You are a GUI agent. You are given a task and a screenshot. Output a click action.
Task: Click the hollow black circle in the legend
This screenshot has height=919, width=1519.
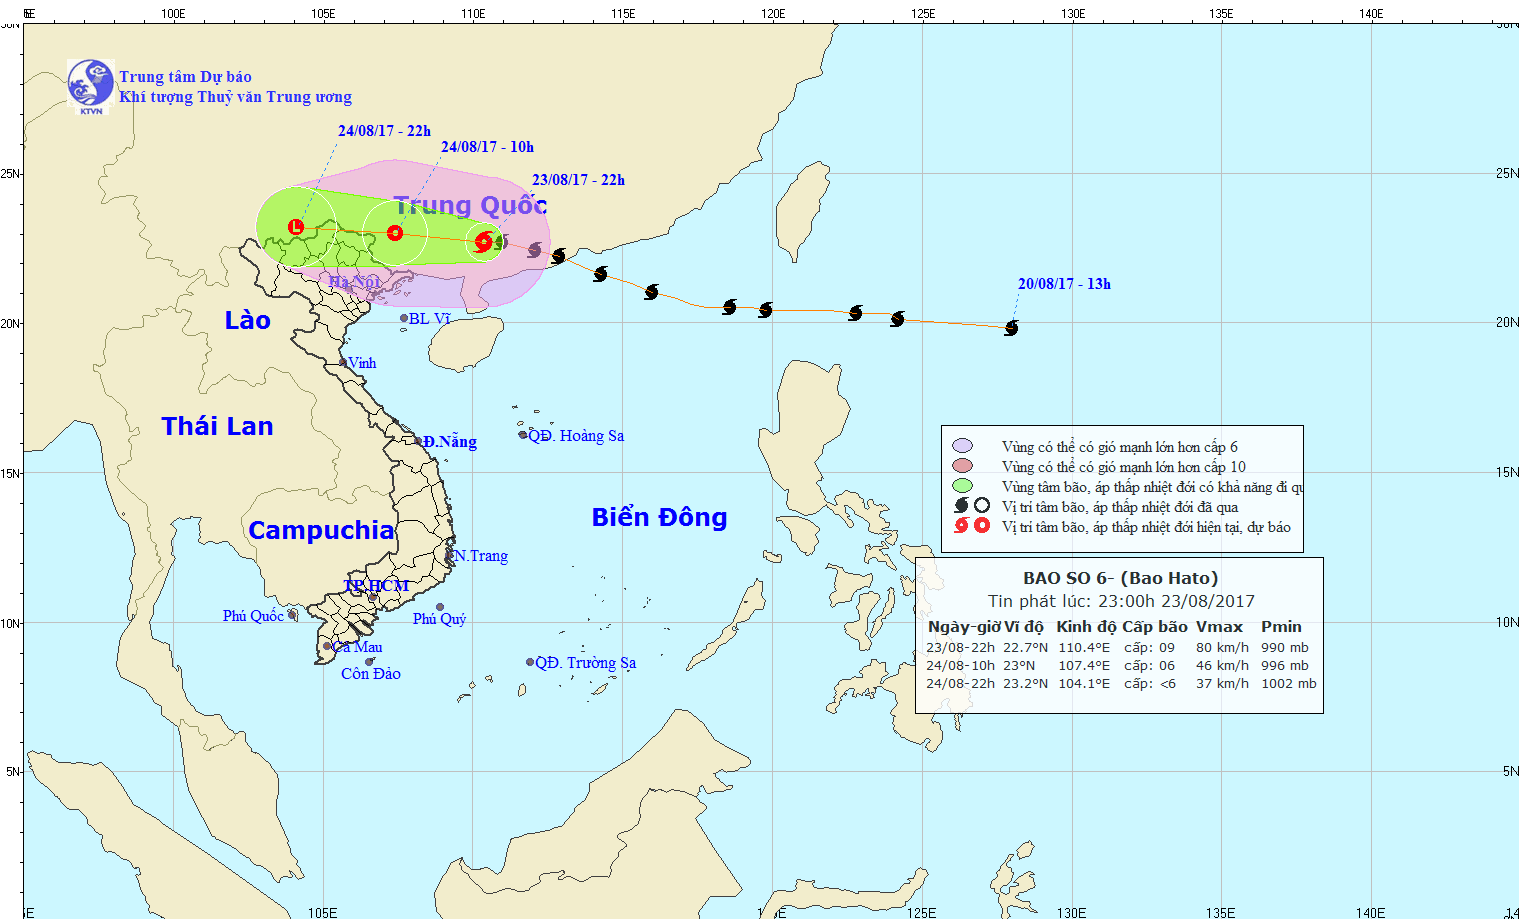982,506
